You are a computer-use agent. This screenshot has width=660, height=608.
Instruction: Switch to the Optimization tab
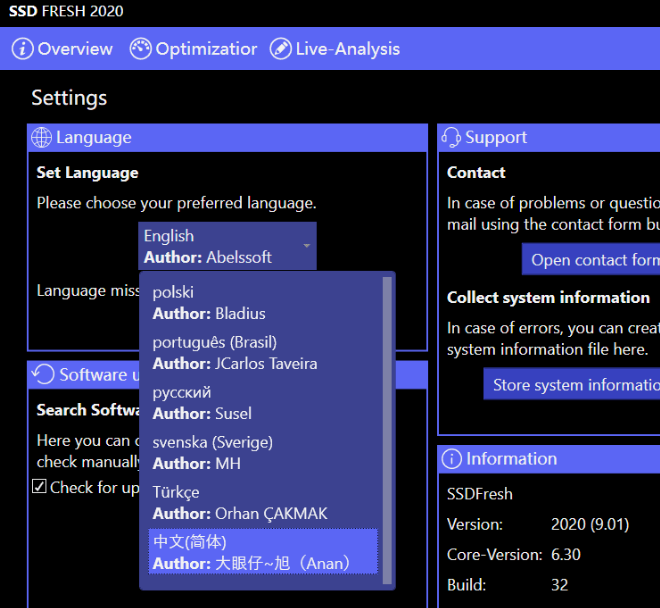pos(193,49)
